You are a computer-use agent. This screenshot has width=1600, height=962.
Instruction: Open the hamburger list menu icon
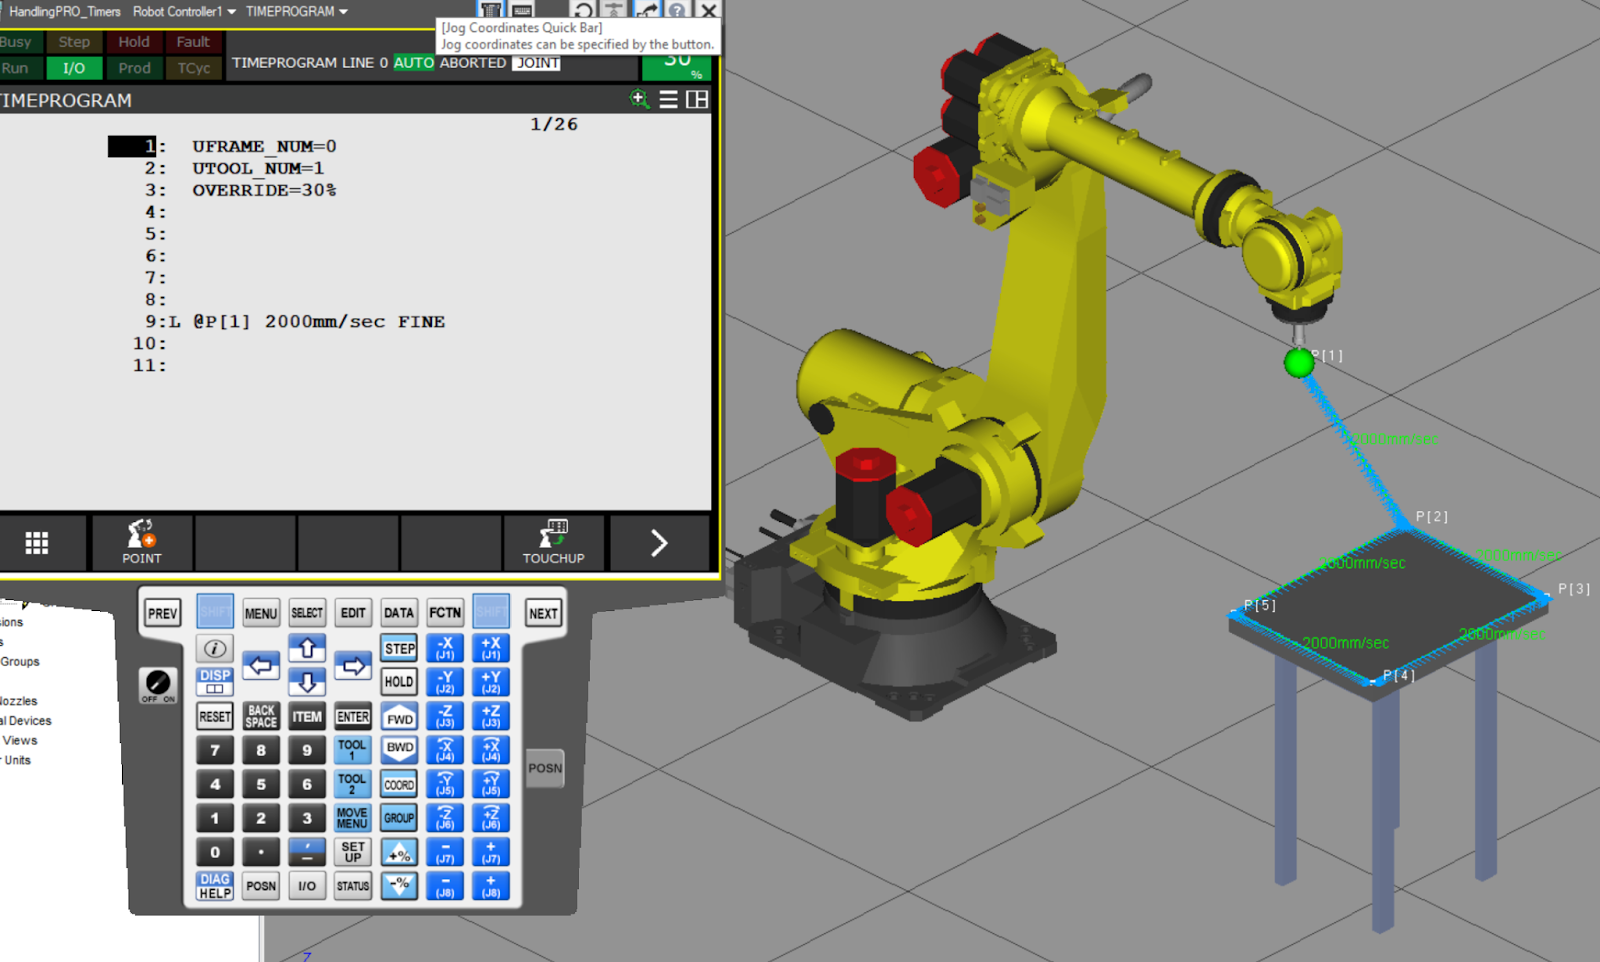pos(668,99)
